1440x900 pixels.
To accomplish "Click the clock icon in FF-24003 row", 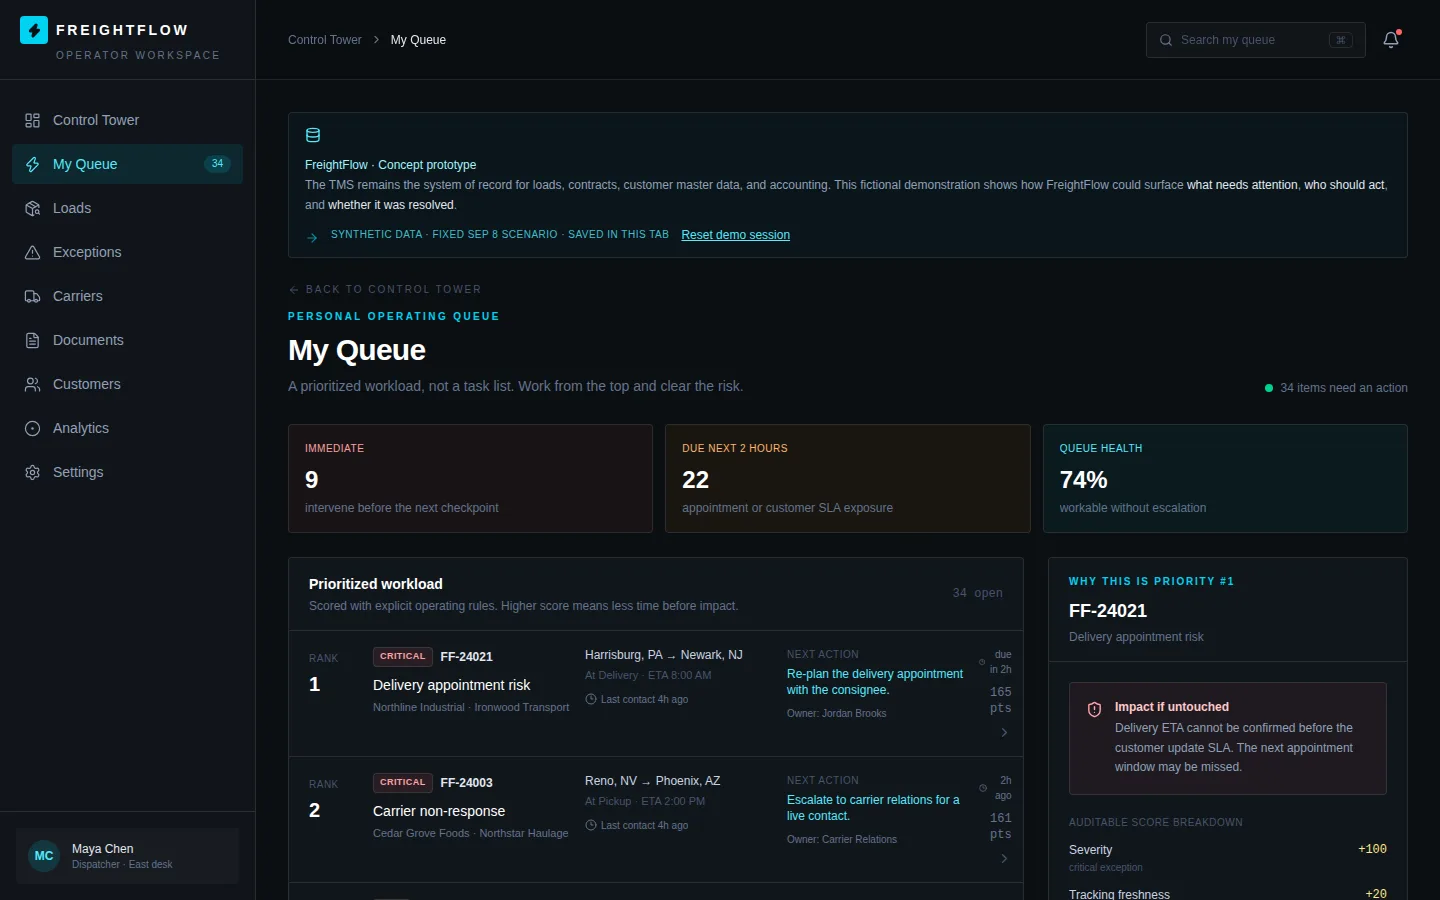I will click(x=591, y=825).
